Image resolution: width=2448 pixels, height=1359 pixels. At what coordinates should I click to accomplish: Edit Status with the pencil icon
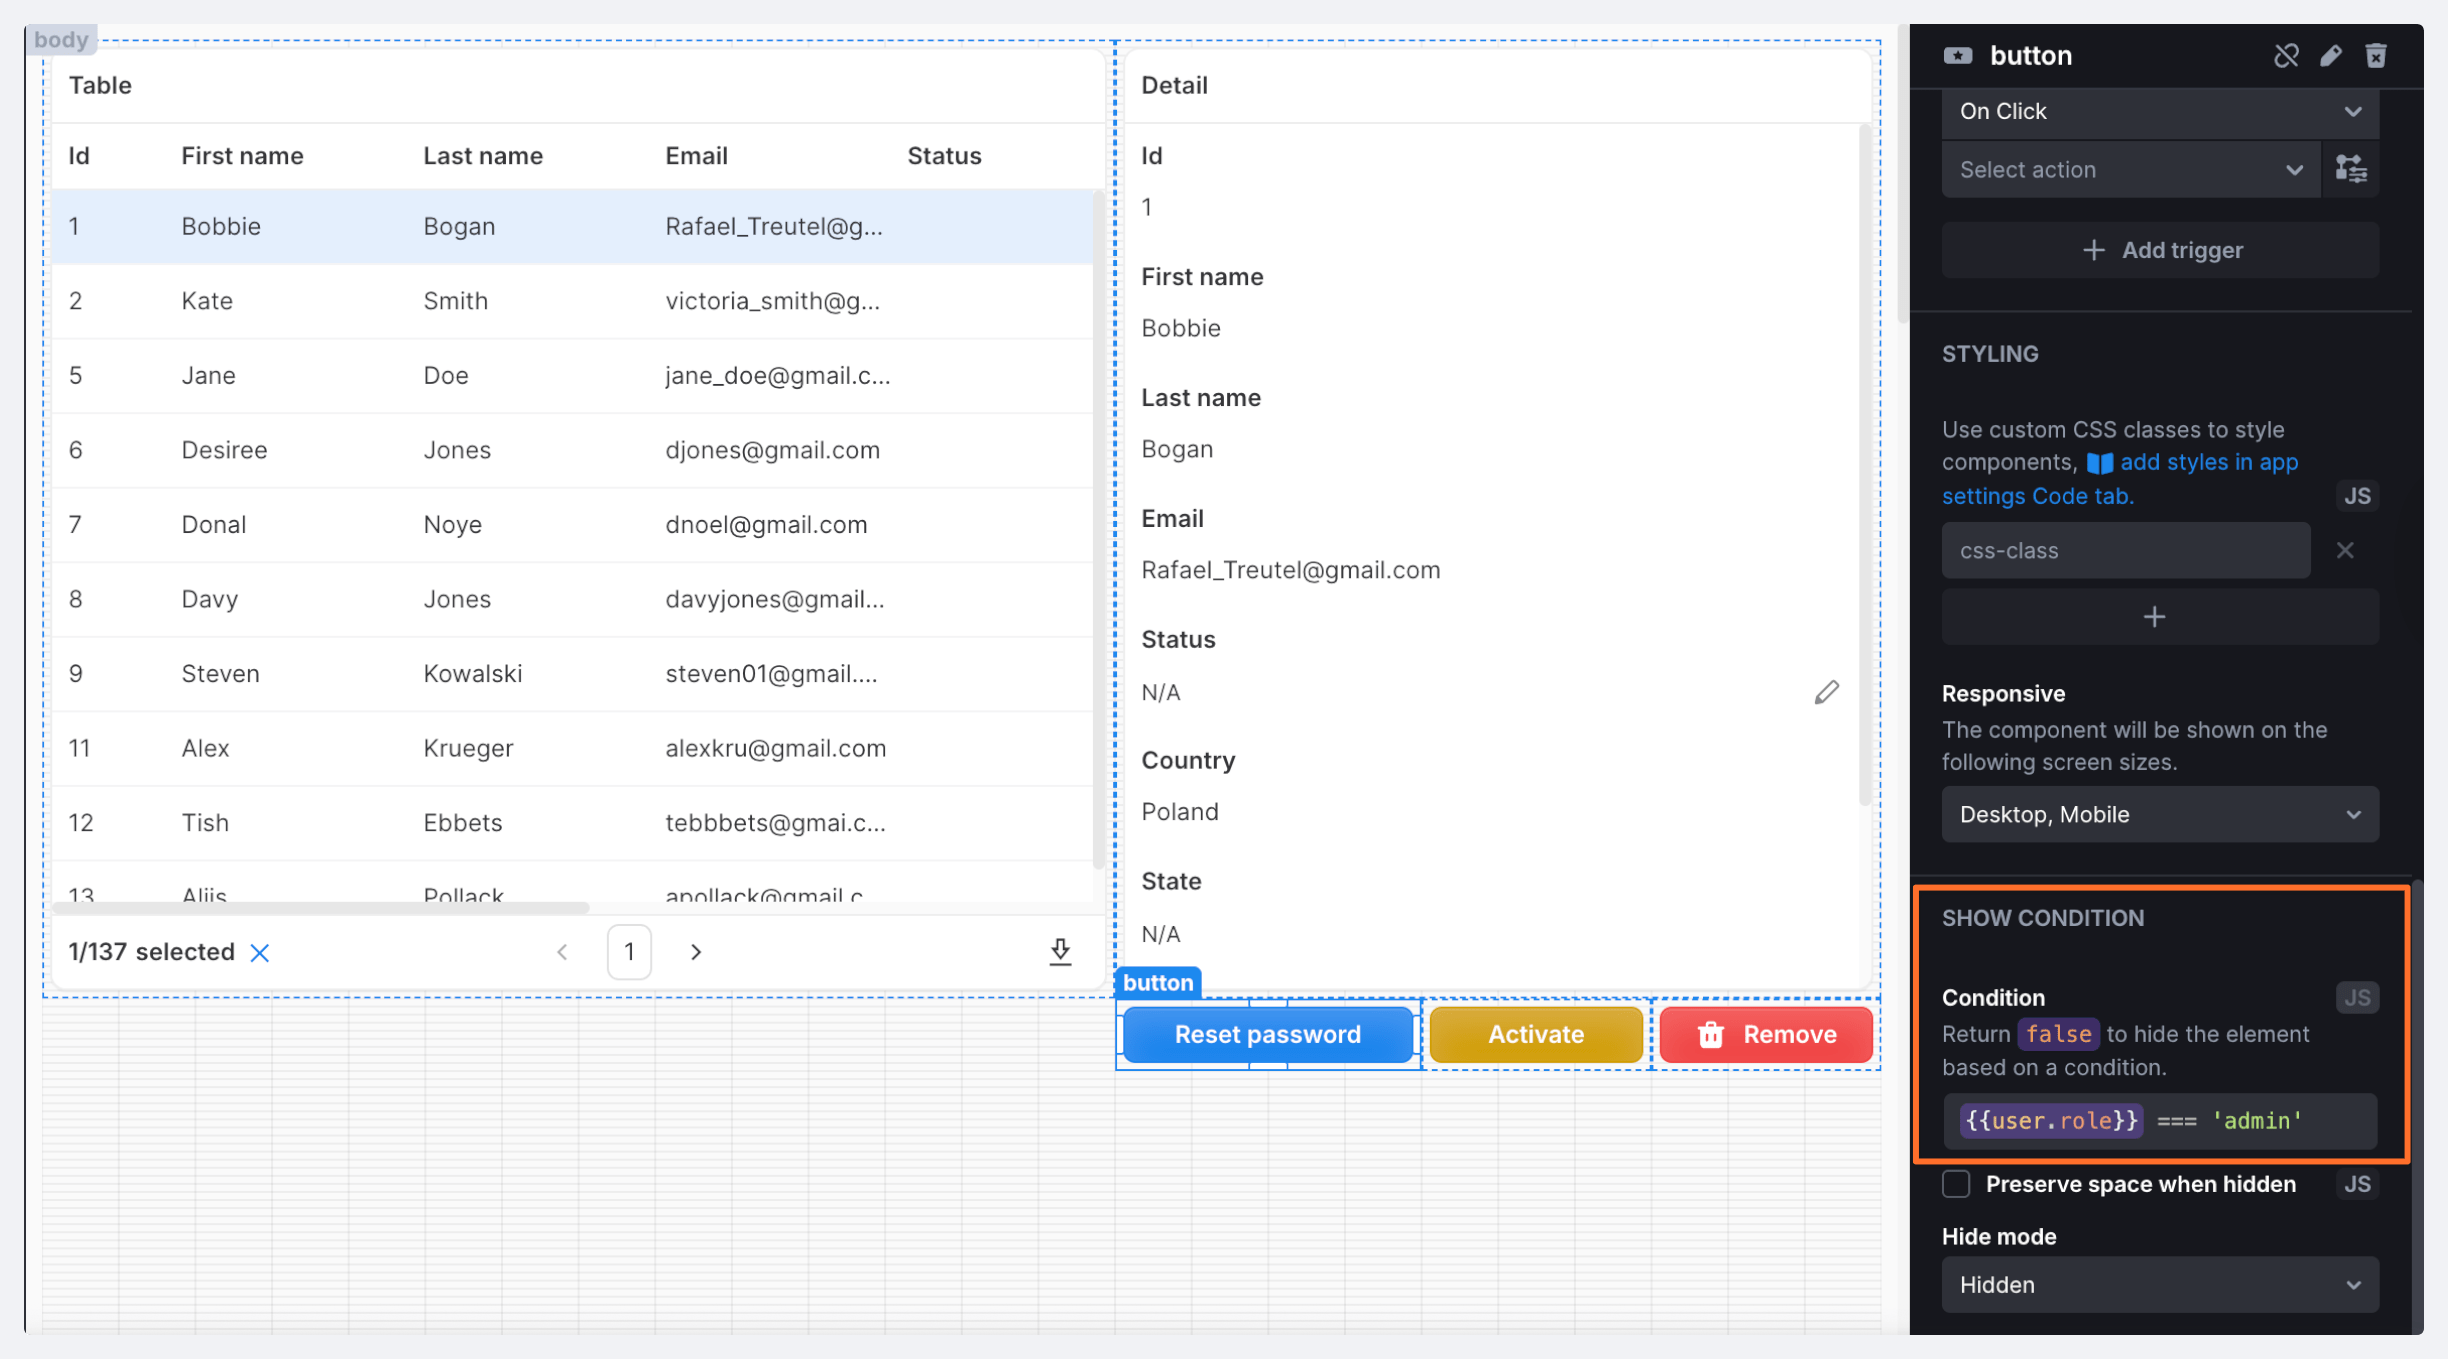(1826, 692)
